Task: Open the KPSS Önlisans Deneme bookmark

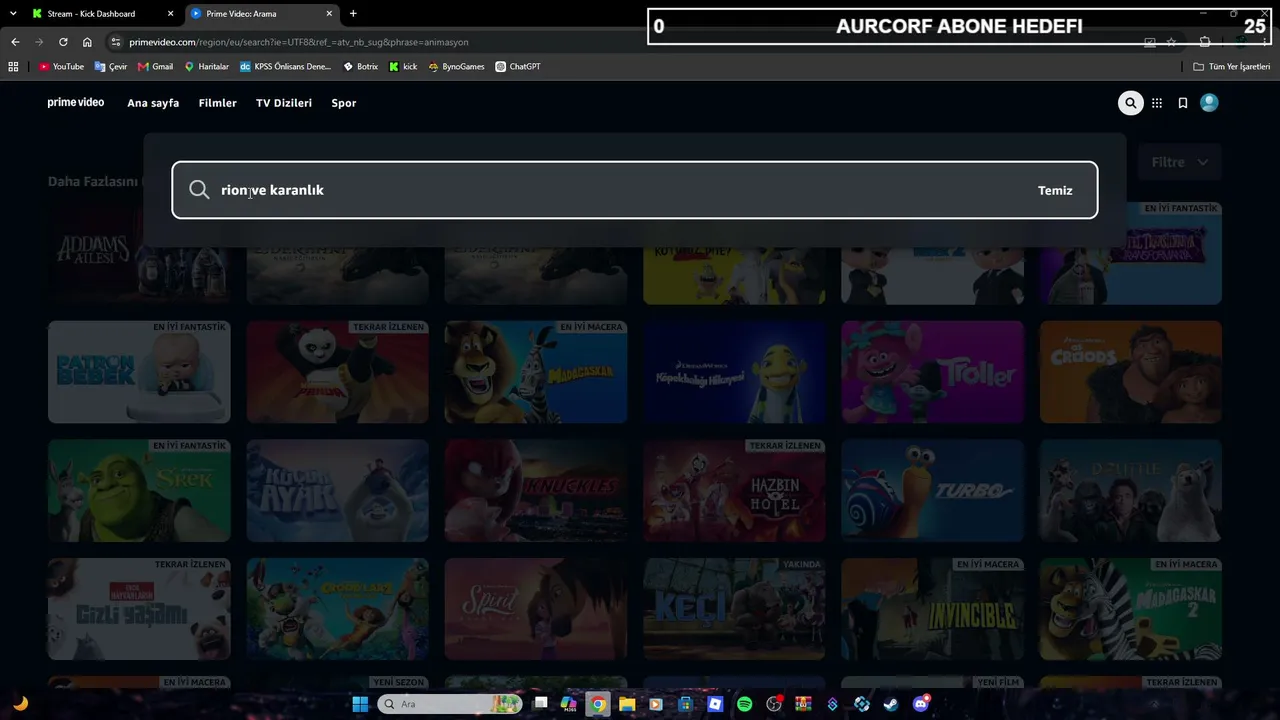Action: [x=285, y=67]
